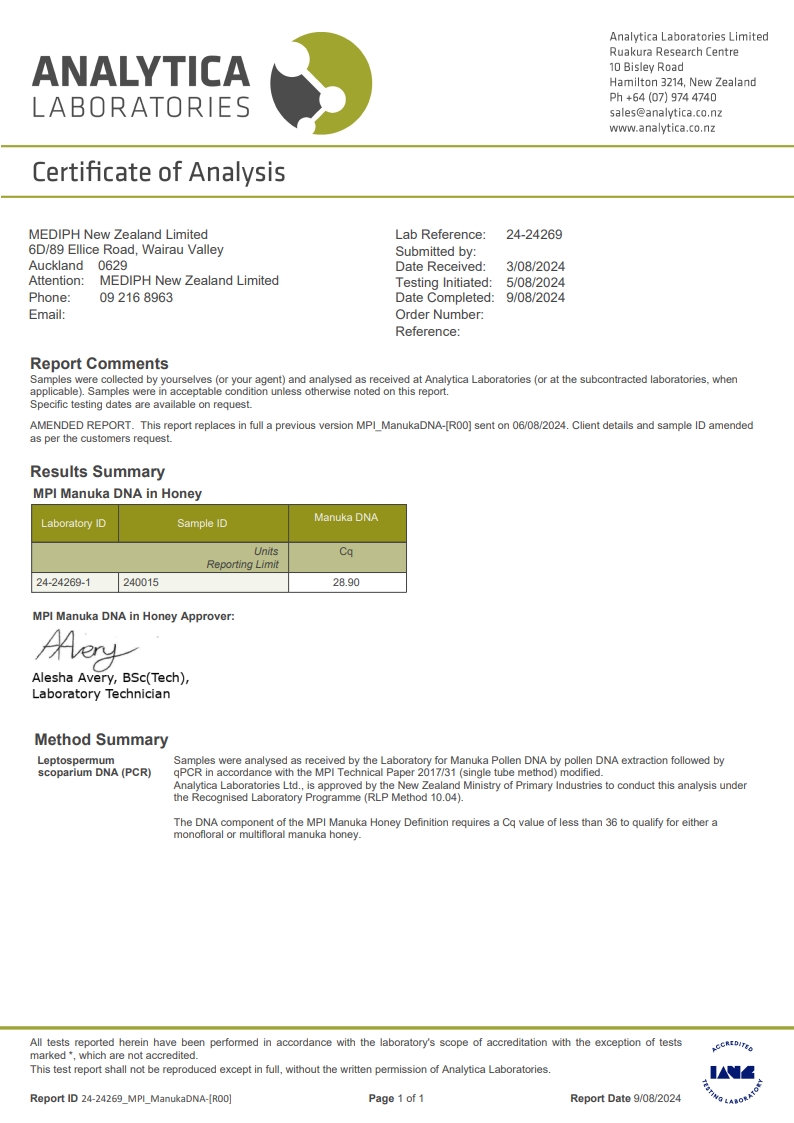Select the laboratory ID cell 24-24269-1
The image size is (794, 1123).
pos(74,582)
